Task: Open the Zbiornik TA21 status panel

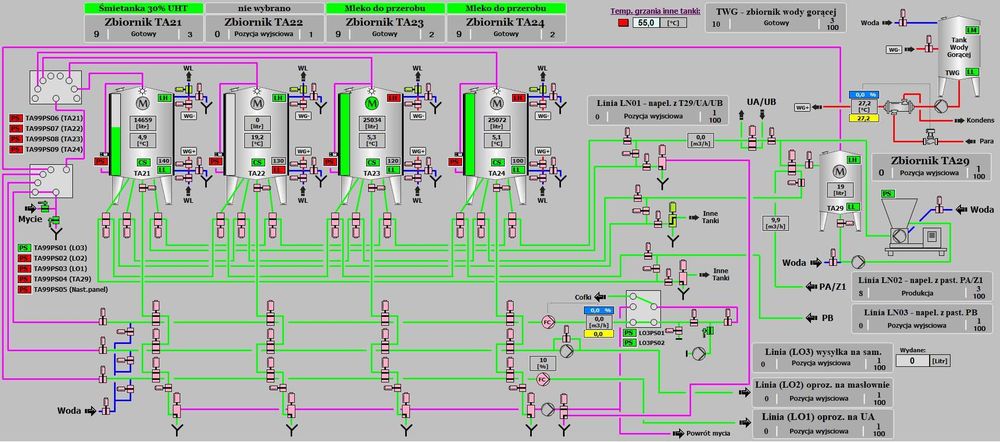Action: pyautogui.click(x=144, y=28)
